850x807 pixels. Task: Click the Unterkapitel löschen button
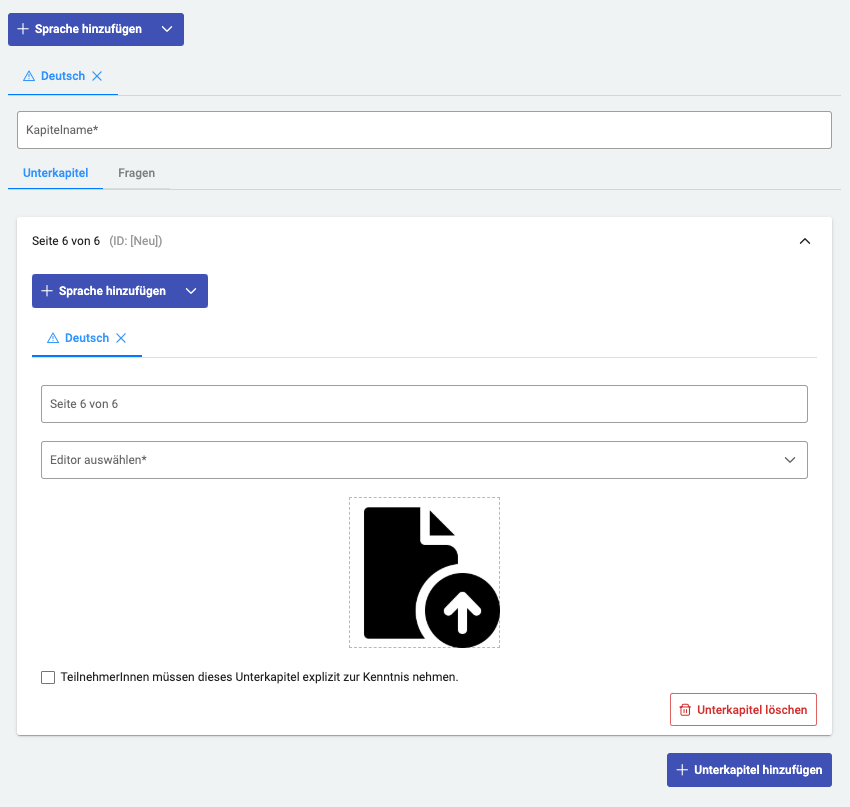(x=743, y=710)
